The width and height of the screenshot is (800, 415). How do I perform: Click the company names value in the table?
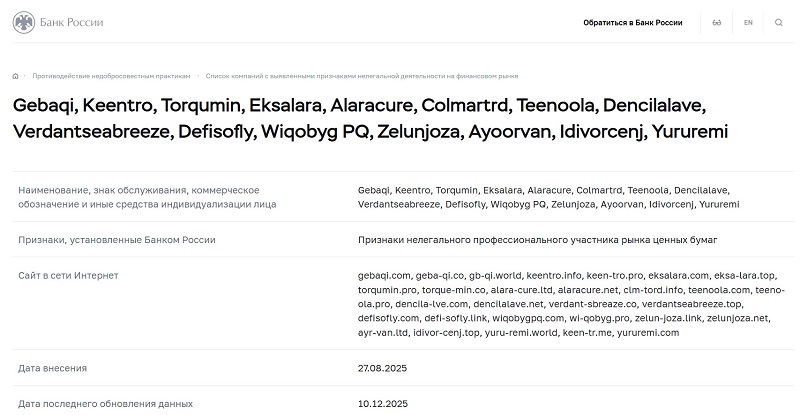[548, 196]
